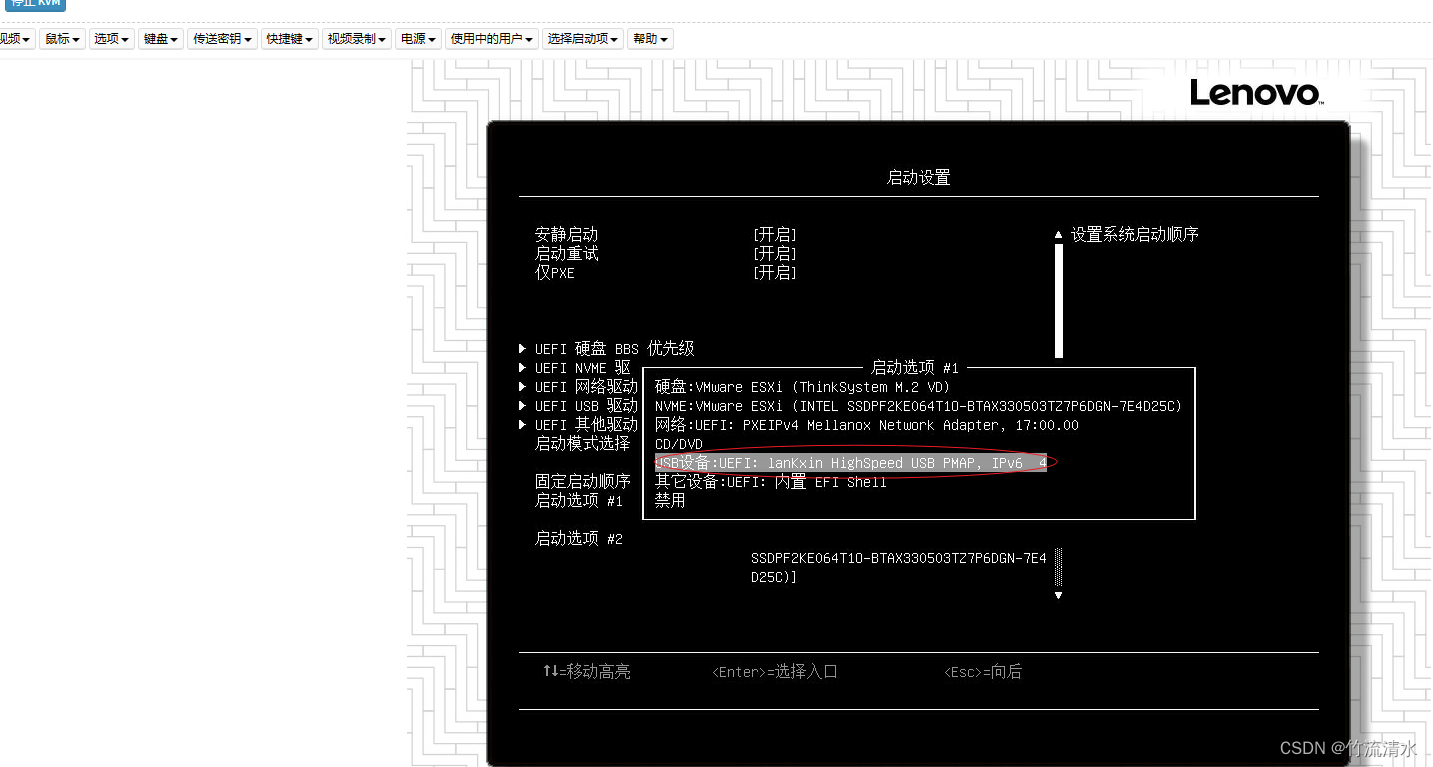Image resolution: width=1433 pixels, height=767 pixels.
Task: Click the 启动设置 title
Action: click(919, 178)
